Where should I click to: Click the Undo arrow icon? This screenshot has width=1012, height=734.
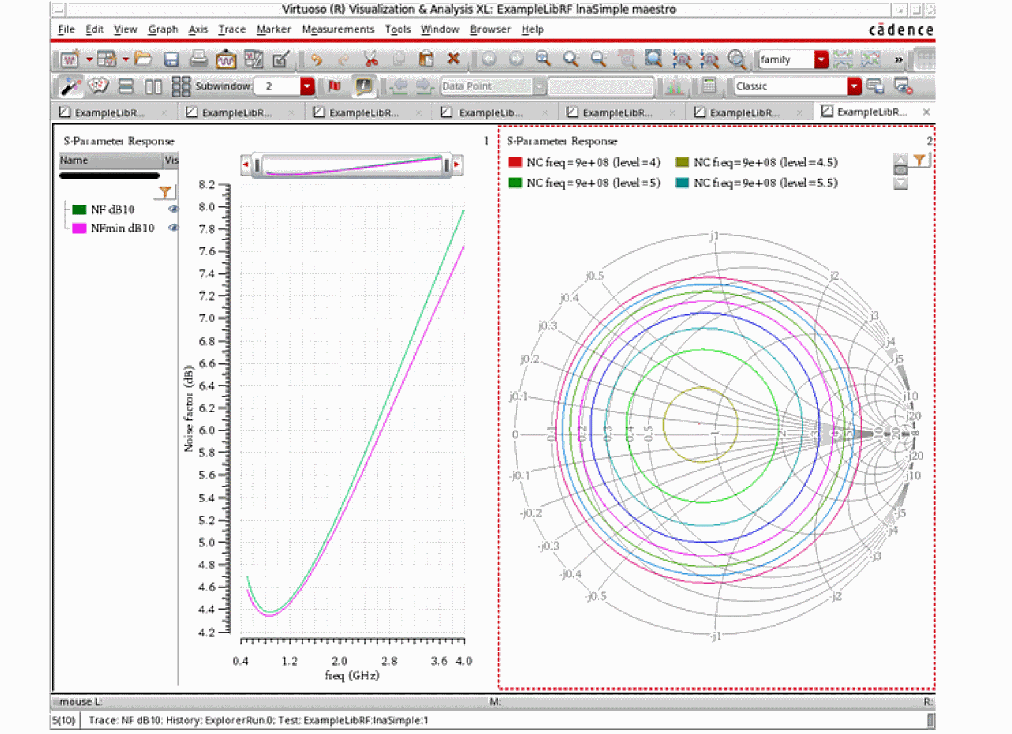(316, 59)
